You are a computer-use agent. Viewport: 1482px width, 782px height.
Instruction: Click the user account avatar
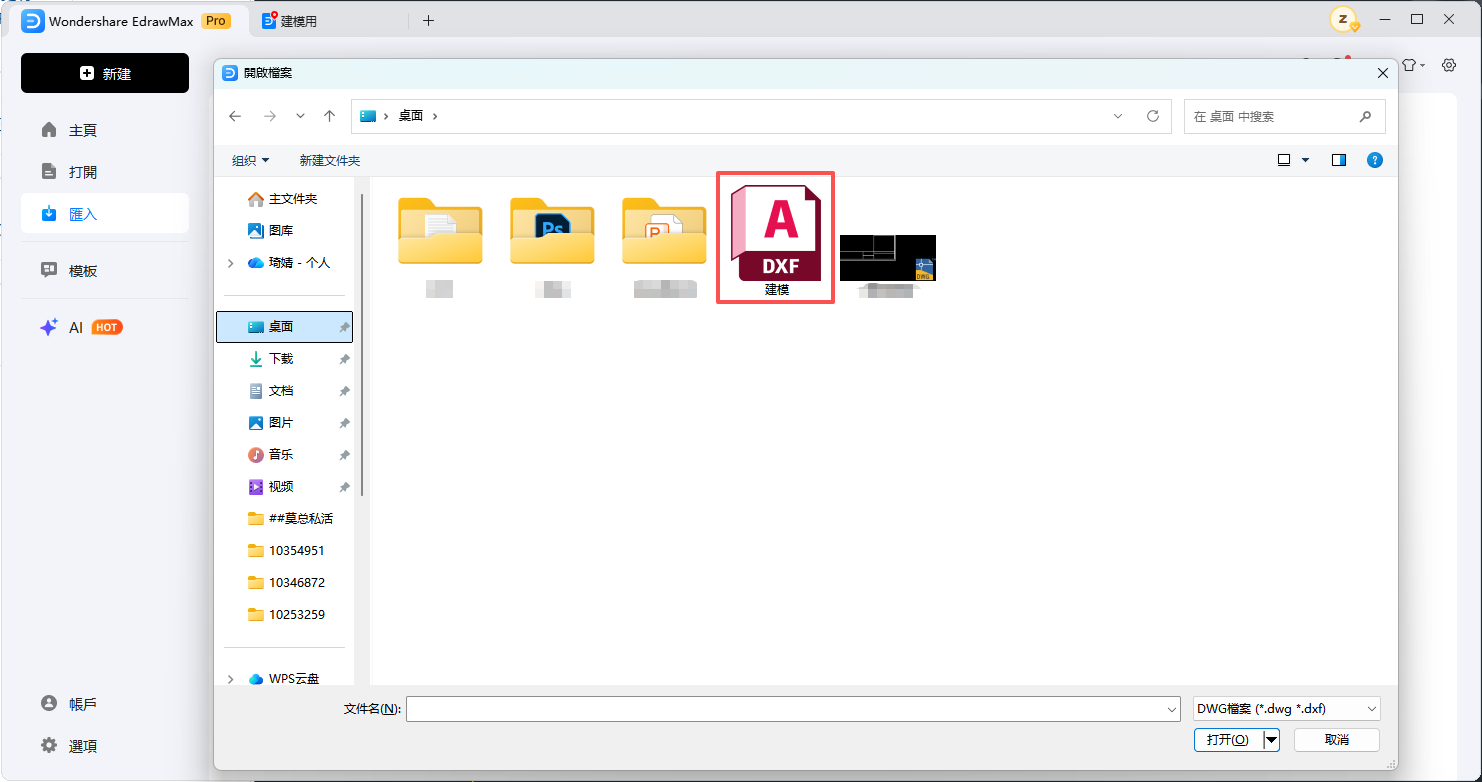pyautogui.click(x=1343, y=20)
